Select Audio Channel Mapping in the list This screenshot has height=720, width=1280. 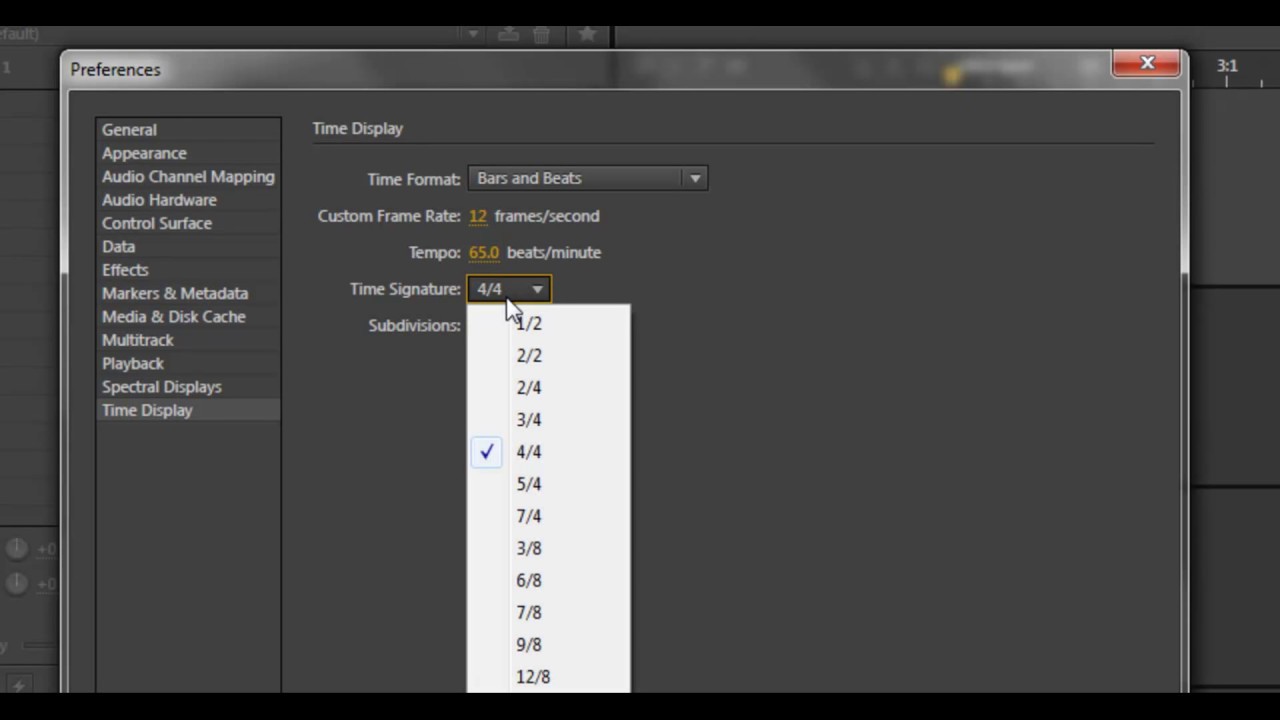pos(188,176)
